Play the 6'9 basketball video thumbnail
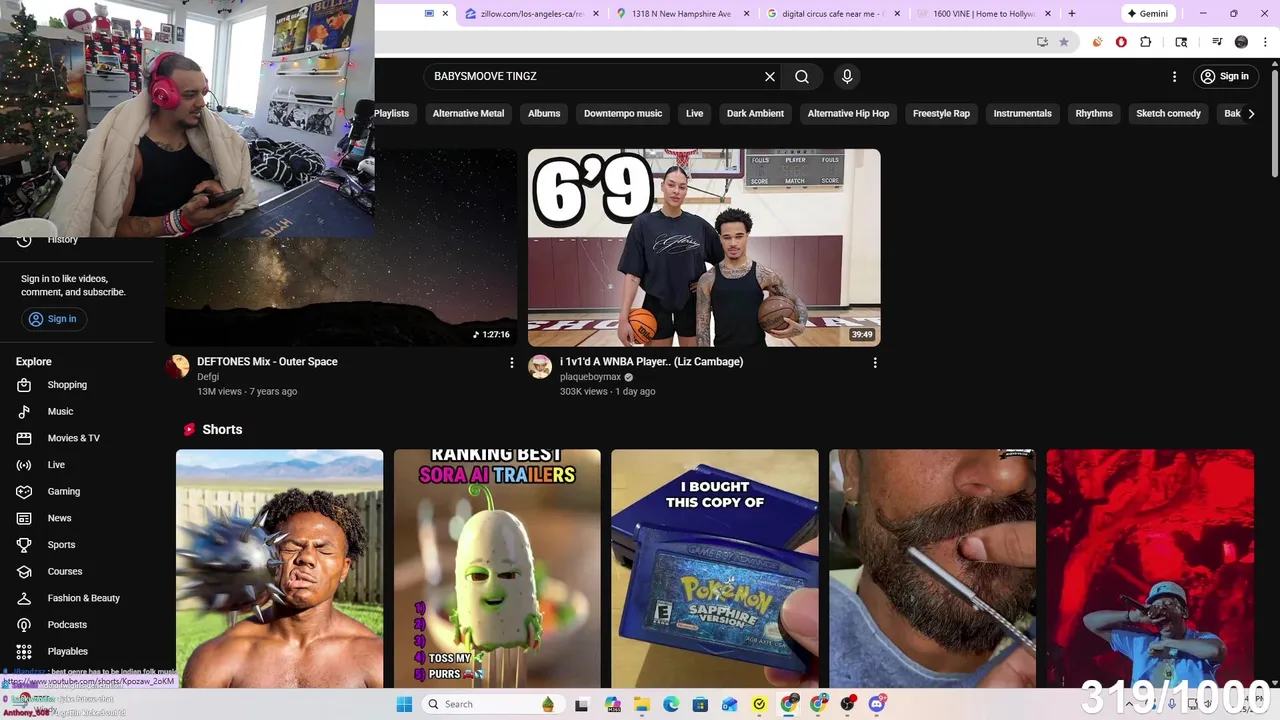Image resolution: width=1280 pixels, height=720 pixels. coord(704,248)
